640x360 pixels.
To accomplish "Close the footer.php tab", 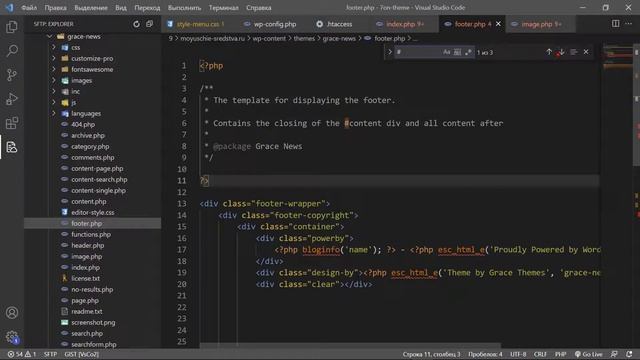I will (x=498, y=24).
